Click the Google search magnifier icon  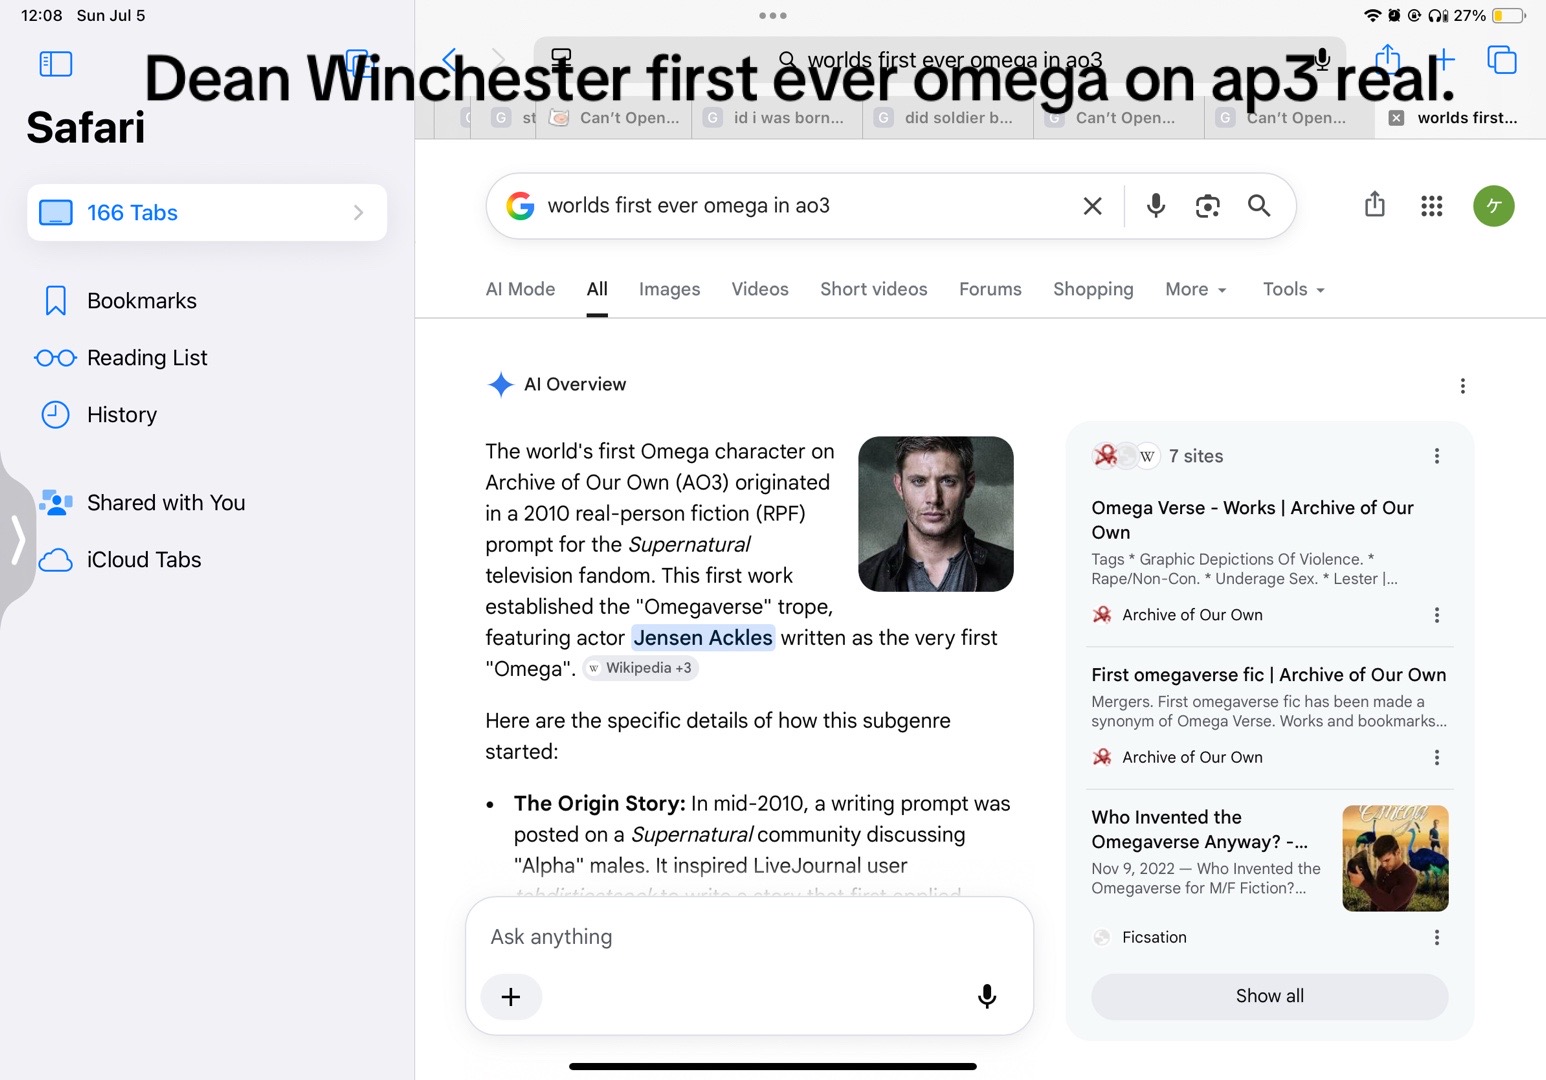1259,206
